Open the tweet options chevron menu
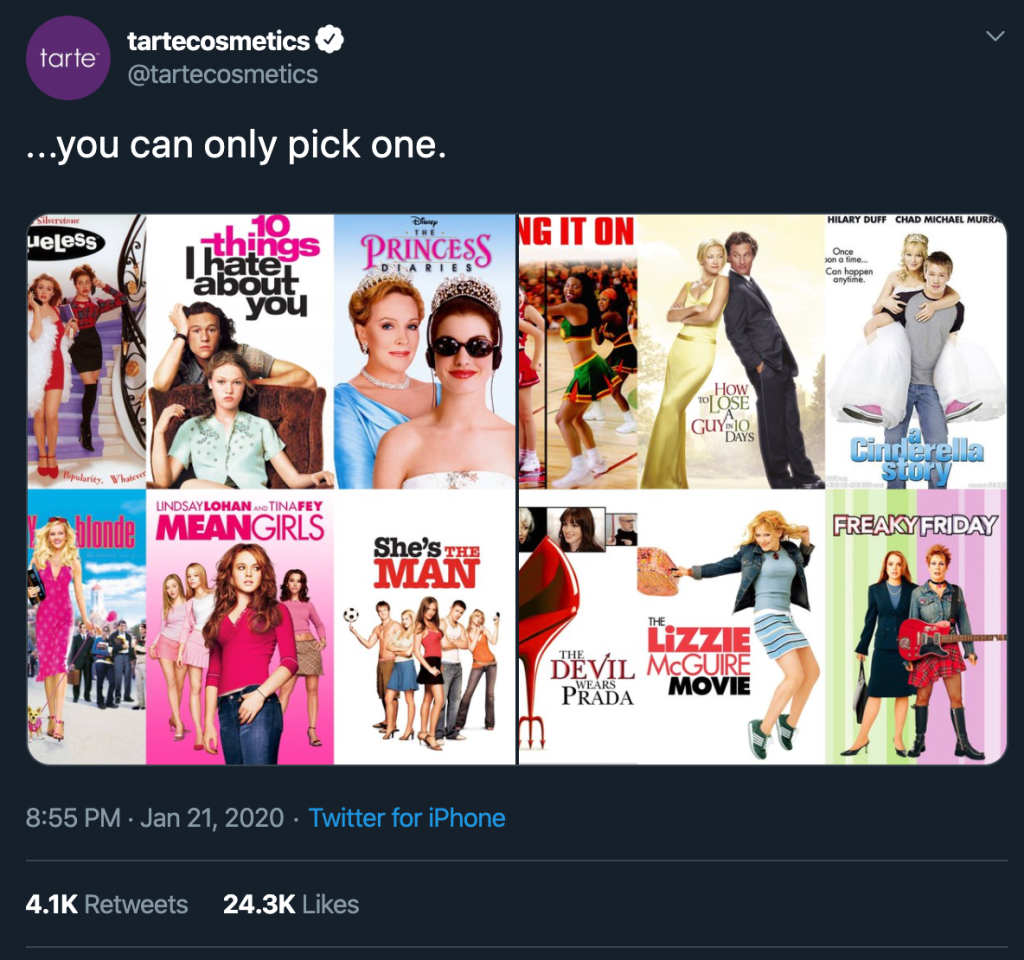Image resolution: width=1024 pixels, height=960 pixels. click(x=994, y=37)
